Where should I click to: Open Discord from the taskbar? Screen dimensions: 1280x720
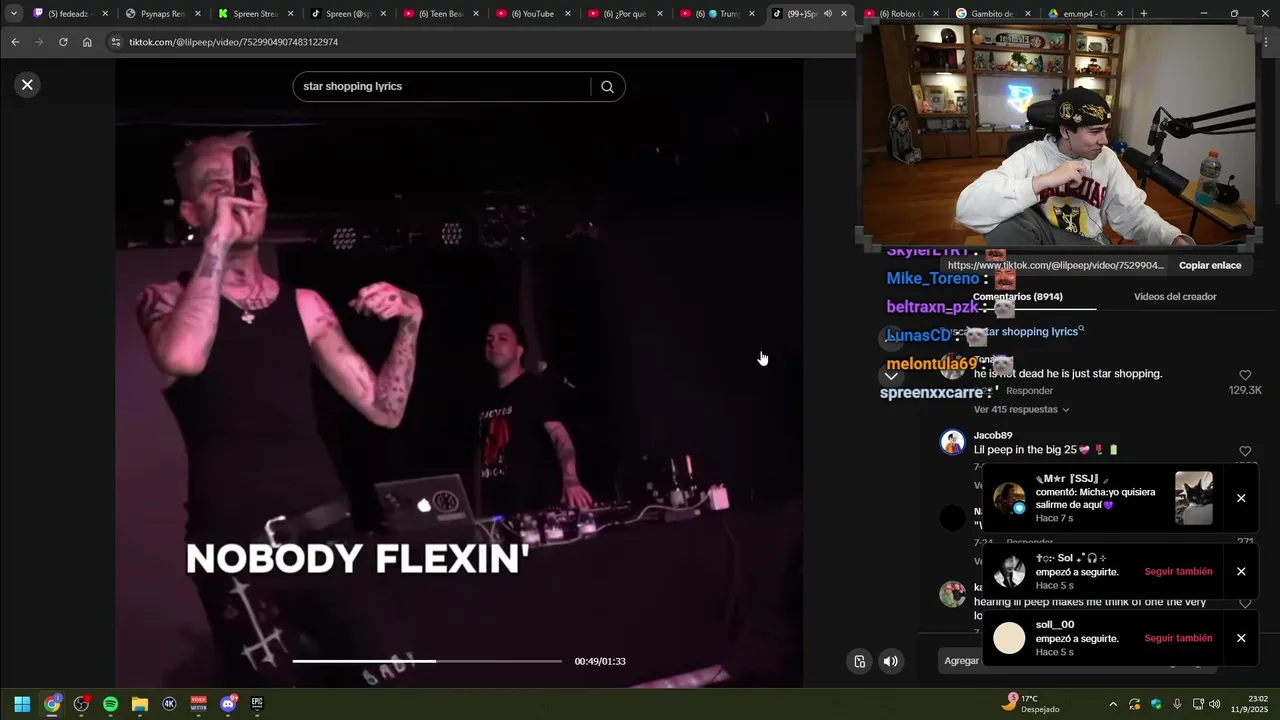[228, 704]
